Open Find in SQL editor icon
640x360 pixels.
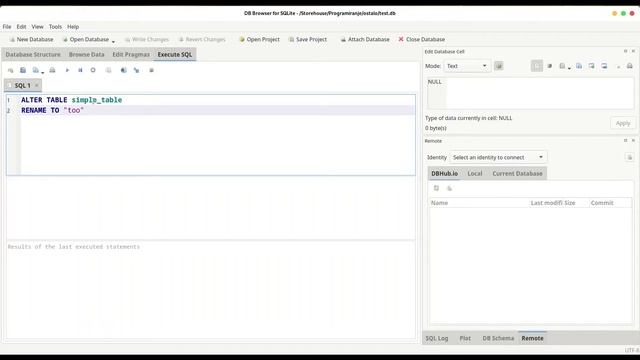coord(124,70)
